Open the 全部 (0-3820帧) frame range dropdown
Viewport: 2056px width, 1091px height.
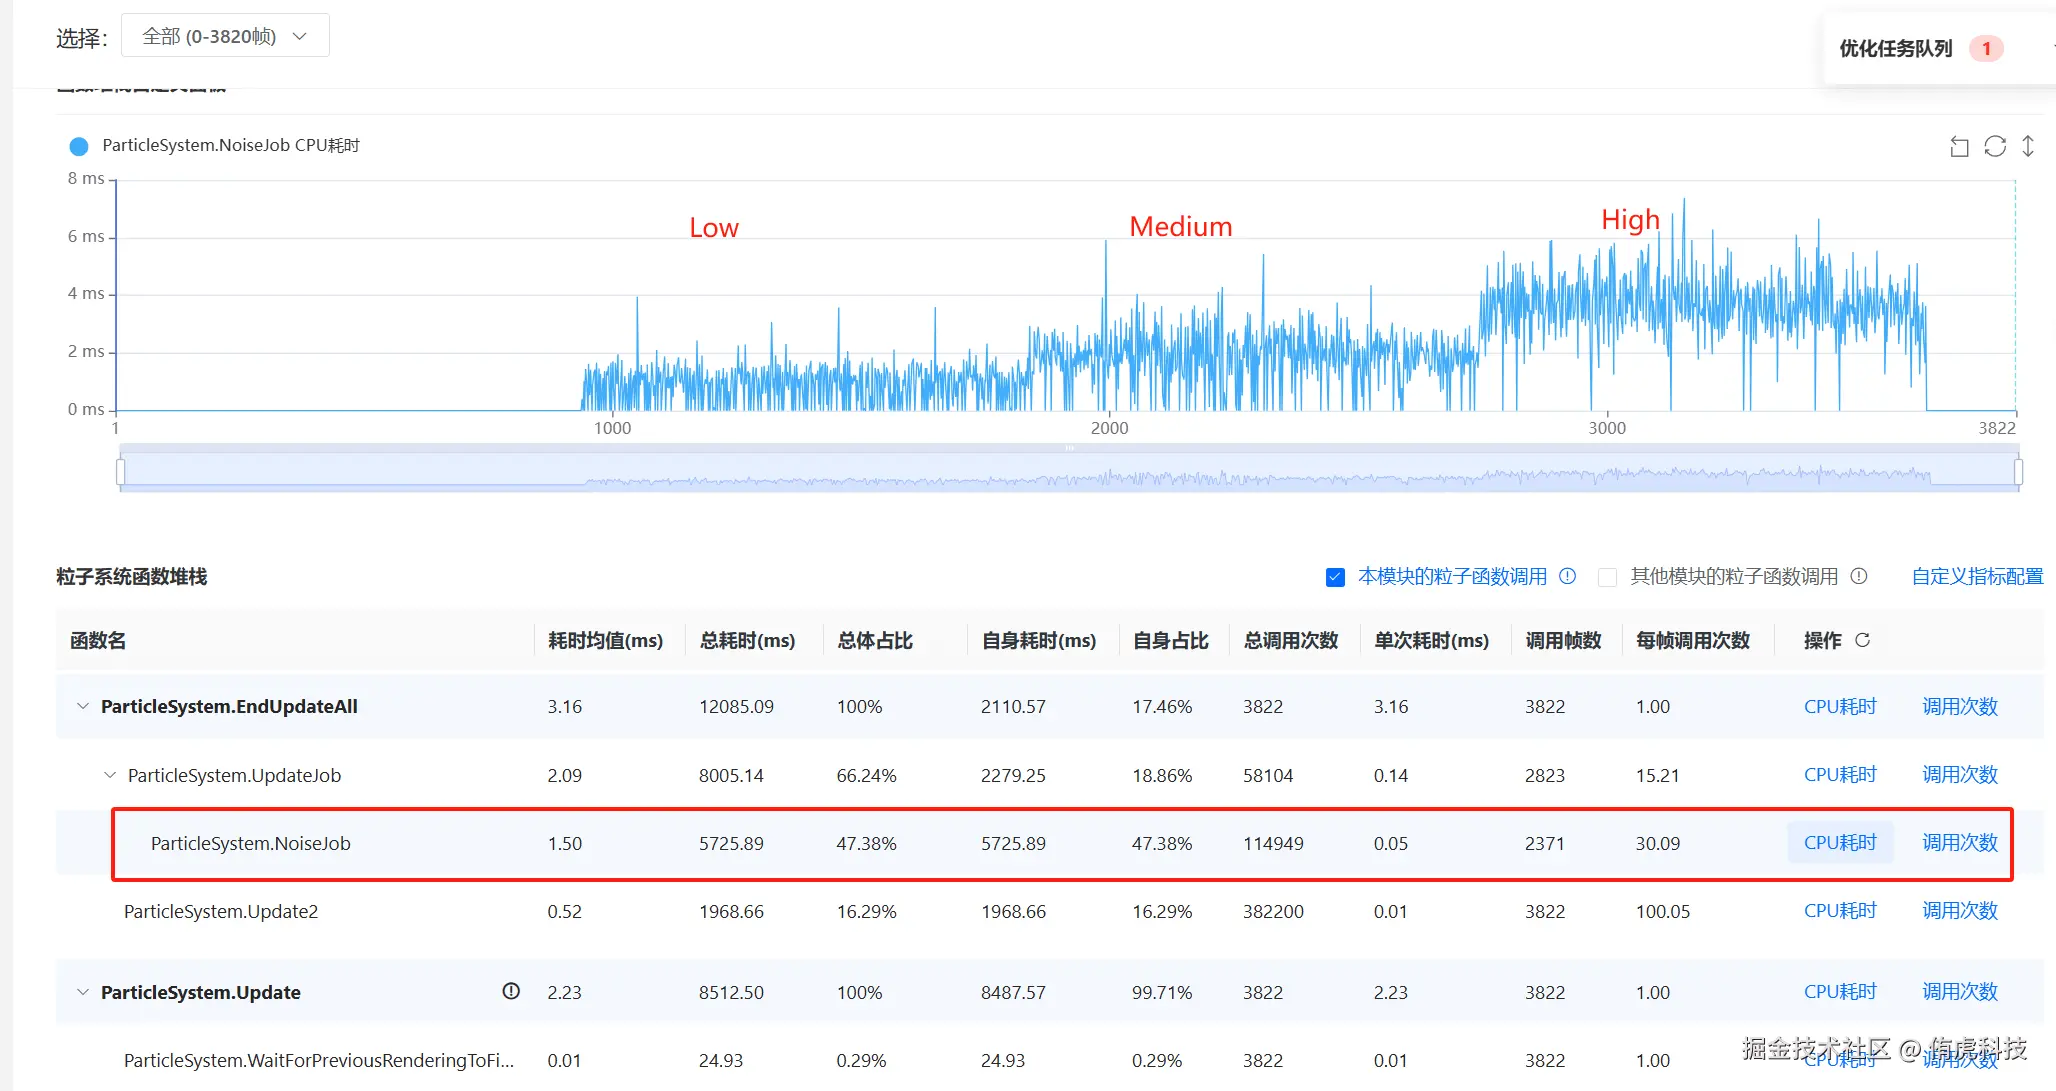225,36
